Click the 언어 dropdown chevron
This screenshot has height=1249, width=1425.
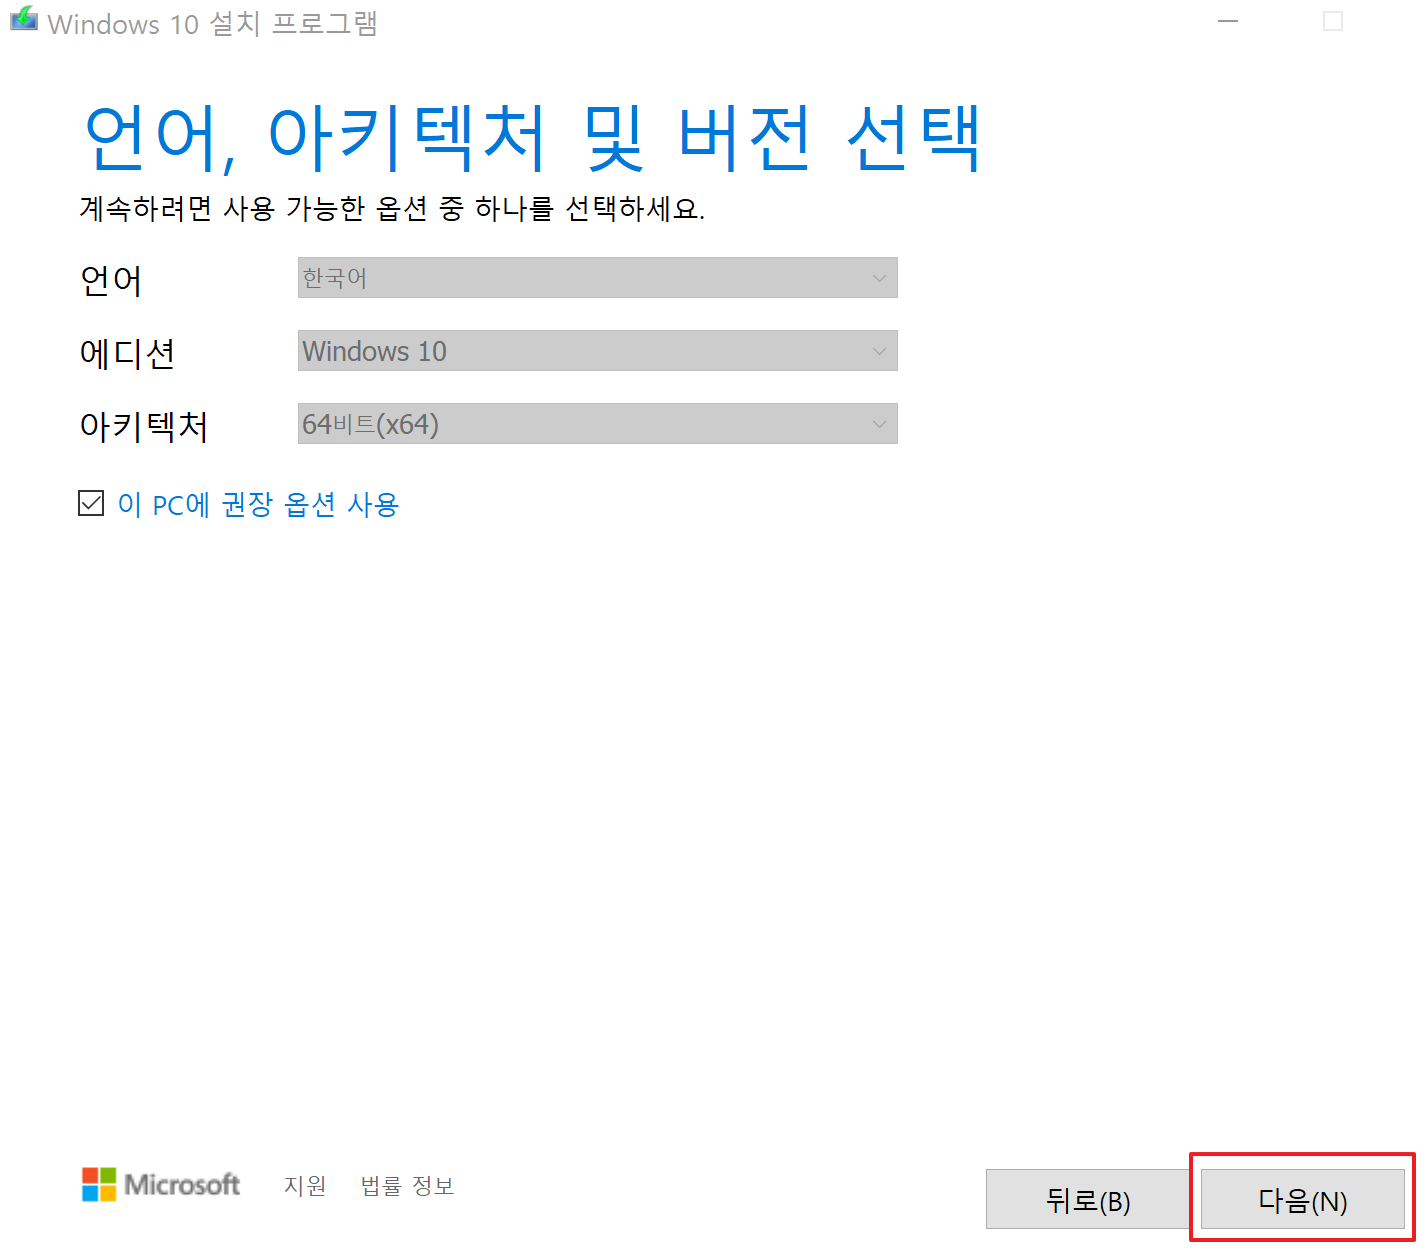pos(878,277)
